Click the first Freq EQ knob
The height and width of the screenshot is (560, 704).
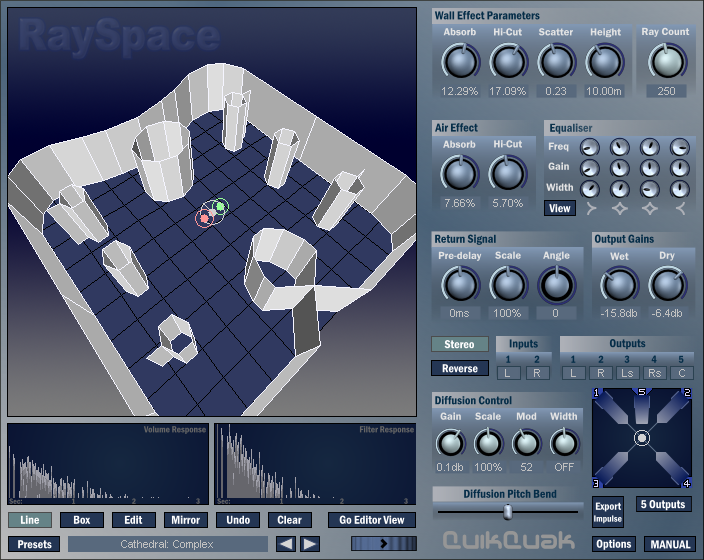(590, 147)
